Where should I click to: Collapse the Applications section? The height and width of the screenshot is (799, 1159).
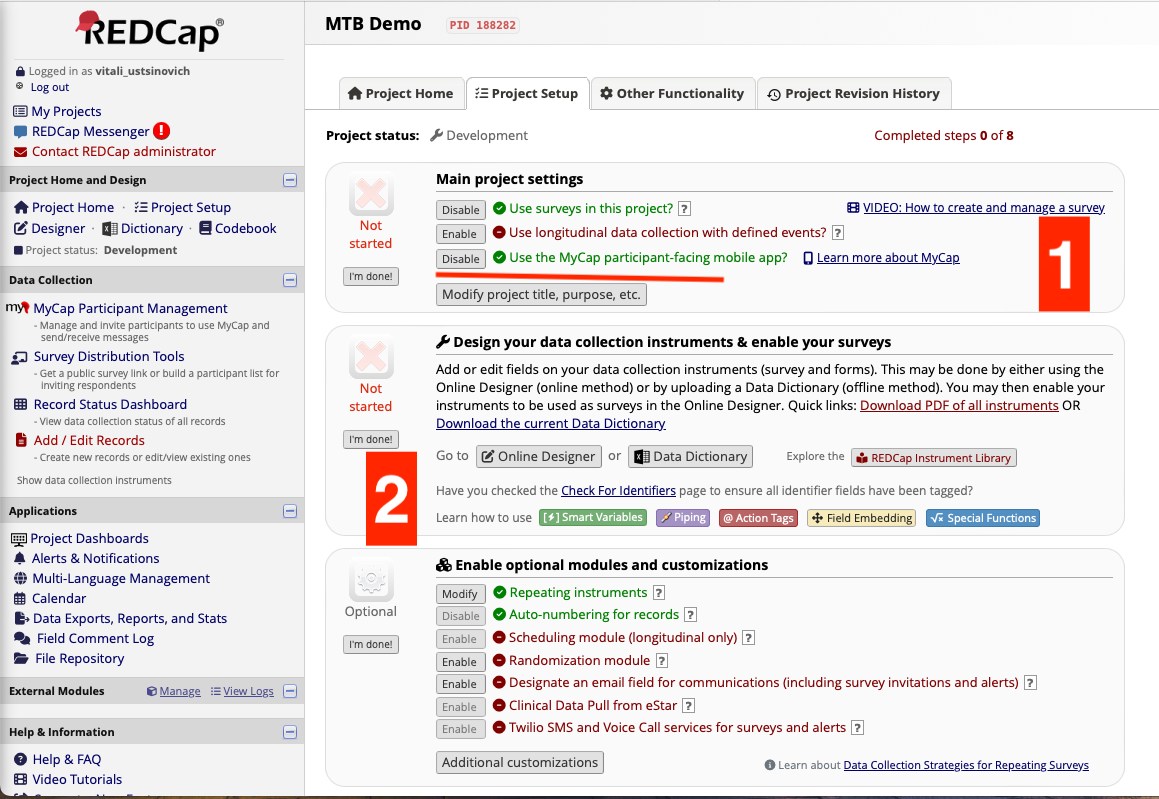click(290, 511)
